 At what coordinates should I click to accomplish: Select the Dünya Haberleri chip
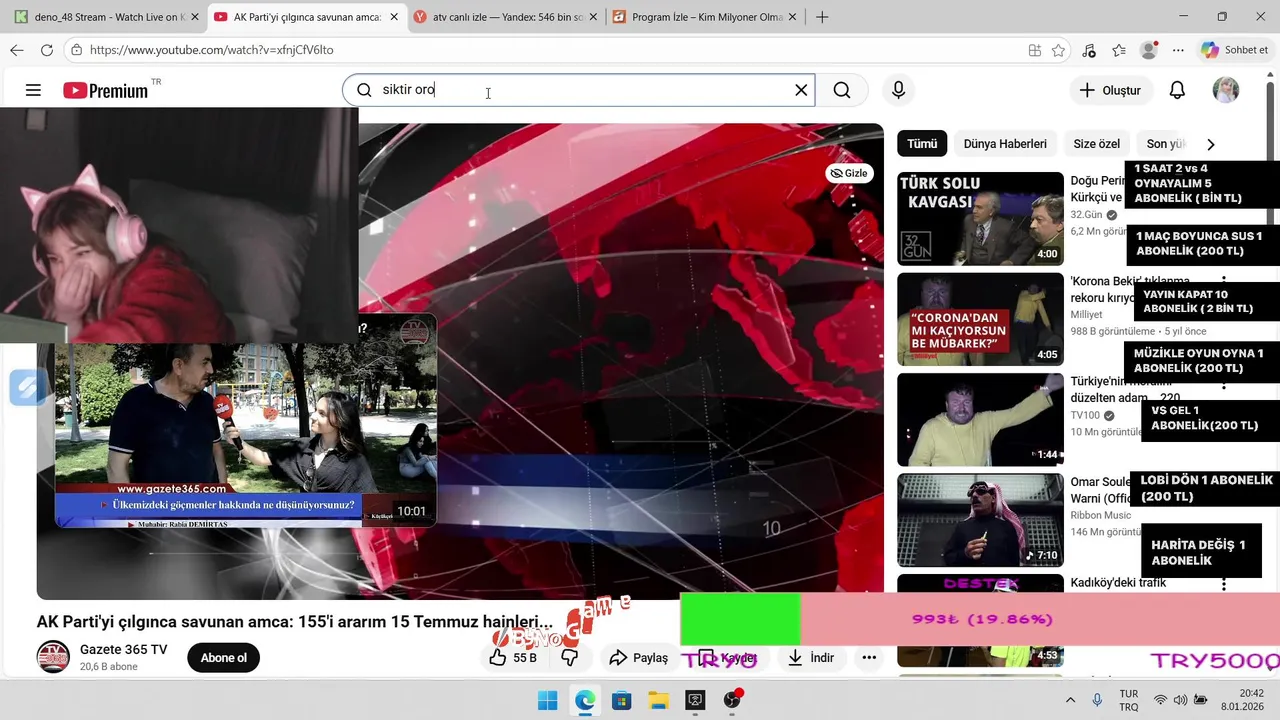tap(1005, 144)
